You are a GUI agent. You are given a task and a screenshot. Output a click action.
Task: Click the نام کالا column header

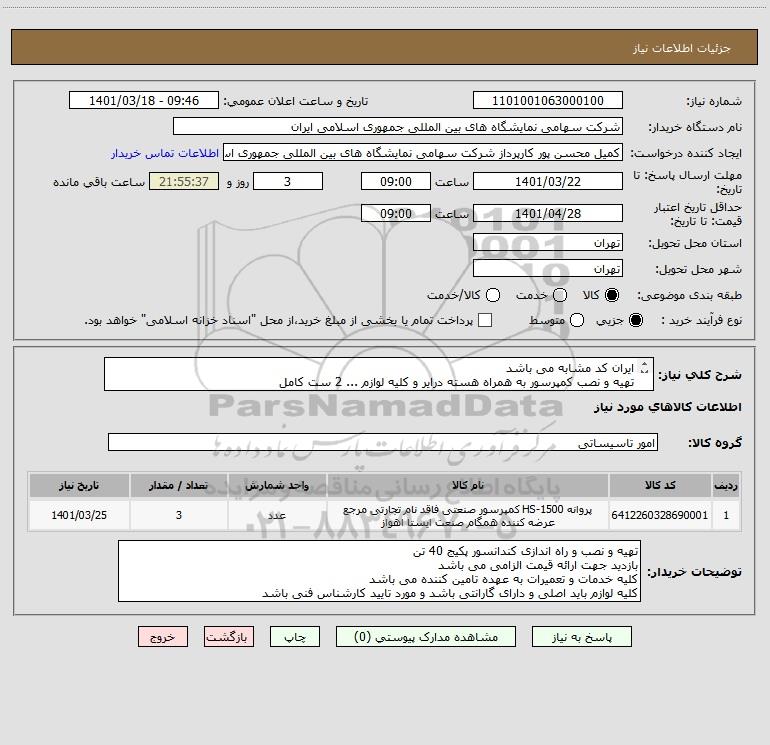[x=468, y=485]
